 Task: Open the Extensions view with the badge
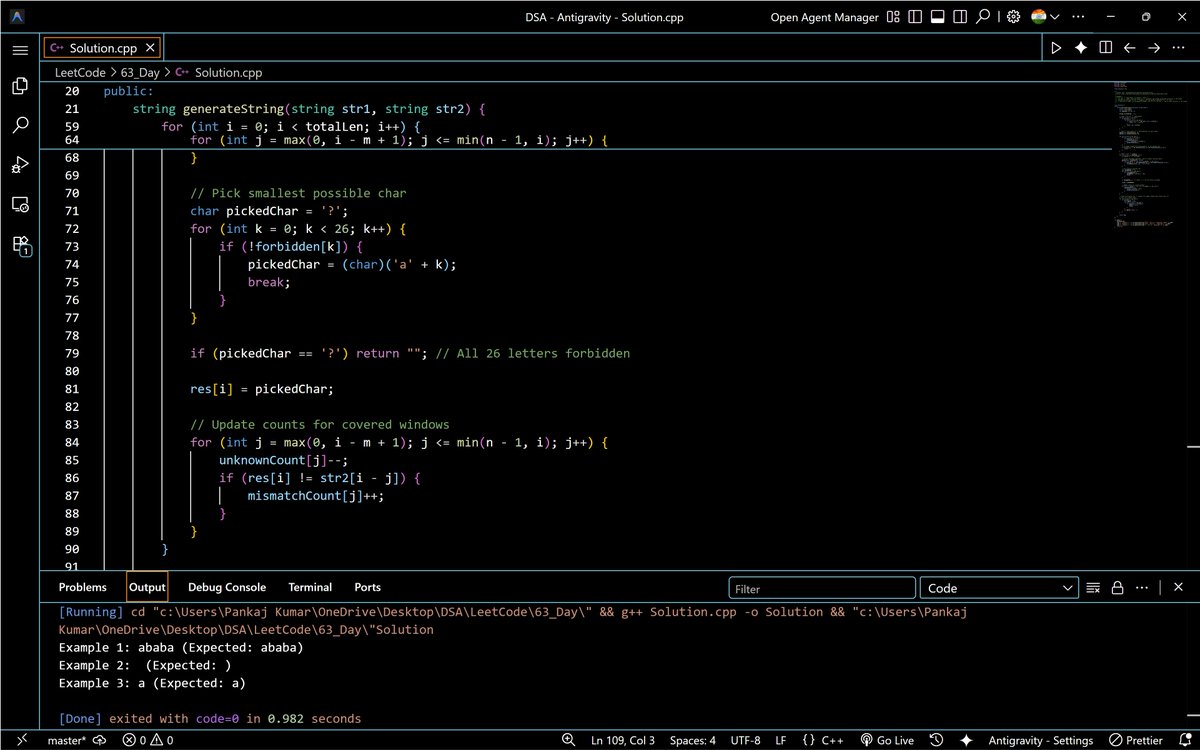[x=20, y=244]
